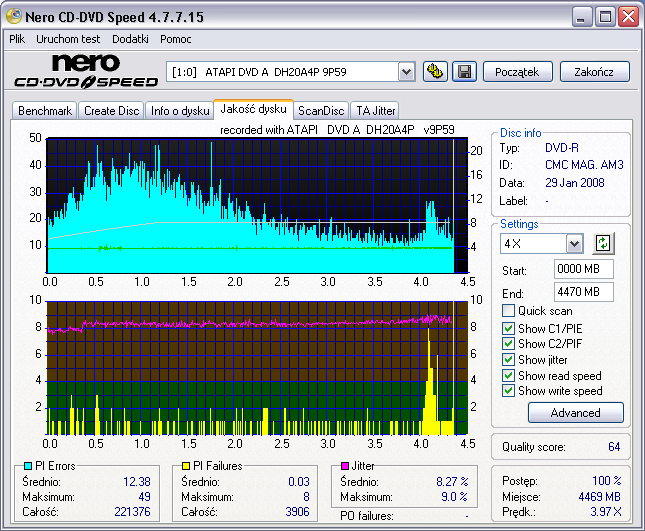This screenshot has width=645, height=531.
Task: Enable the Quick scan checkbox
Action: point(508,311)
